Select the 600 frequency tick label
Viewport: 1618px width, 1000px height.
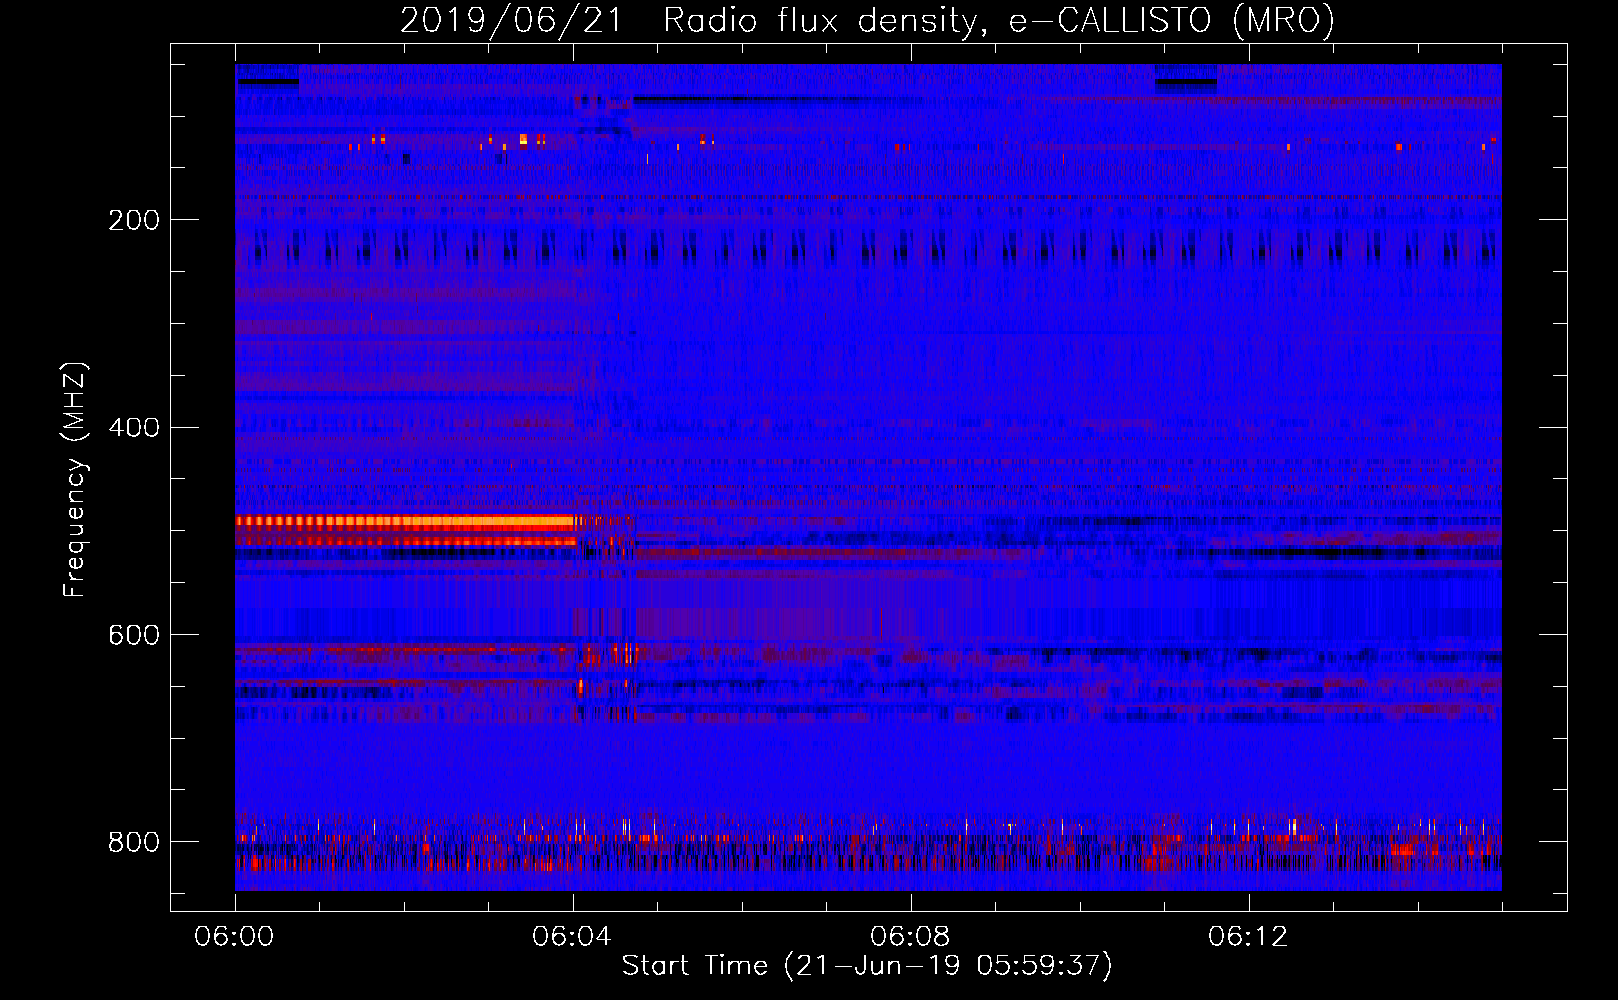coord(134,635)
